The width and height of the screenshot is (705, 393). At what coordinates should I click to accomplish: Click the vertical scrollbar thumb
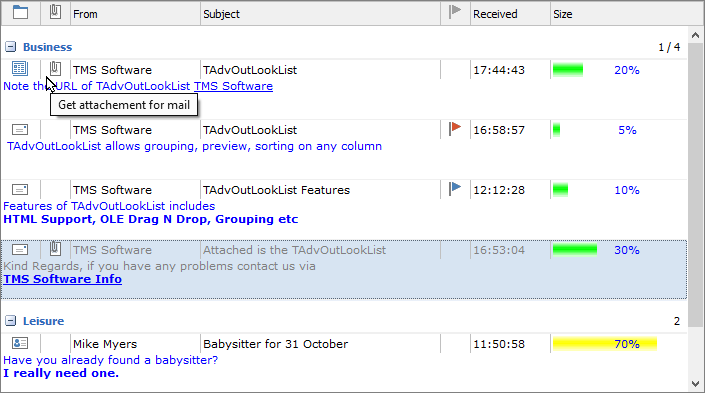pyautogui.click(x=695, y=185)
